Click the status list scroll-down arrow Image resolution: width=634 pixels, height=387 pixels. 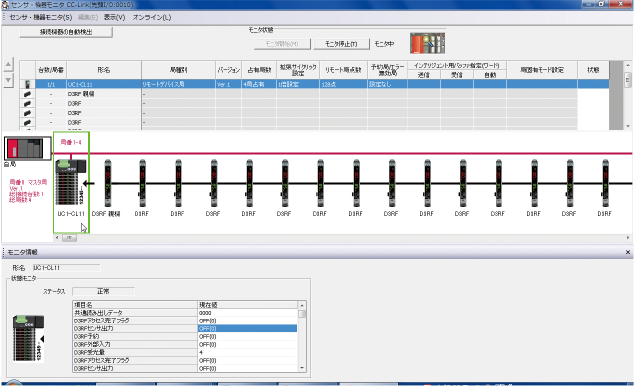(302, 368)
